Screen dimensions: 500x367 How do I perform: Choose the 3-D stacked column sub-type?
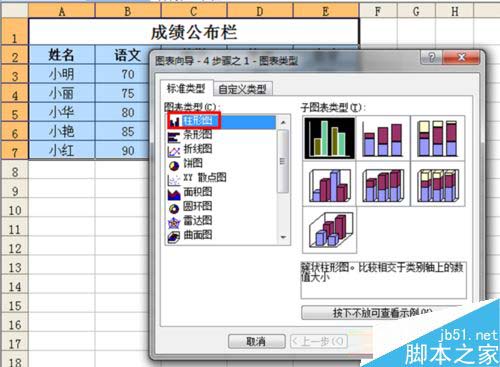point(383,184)
